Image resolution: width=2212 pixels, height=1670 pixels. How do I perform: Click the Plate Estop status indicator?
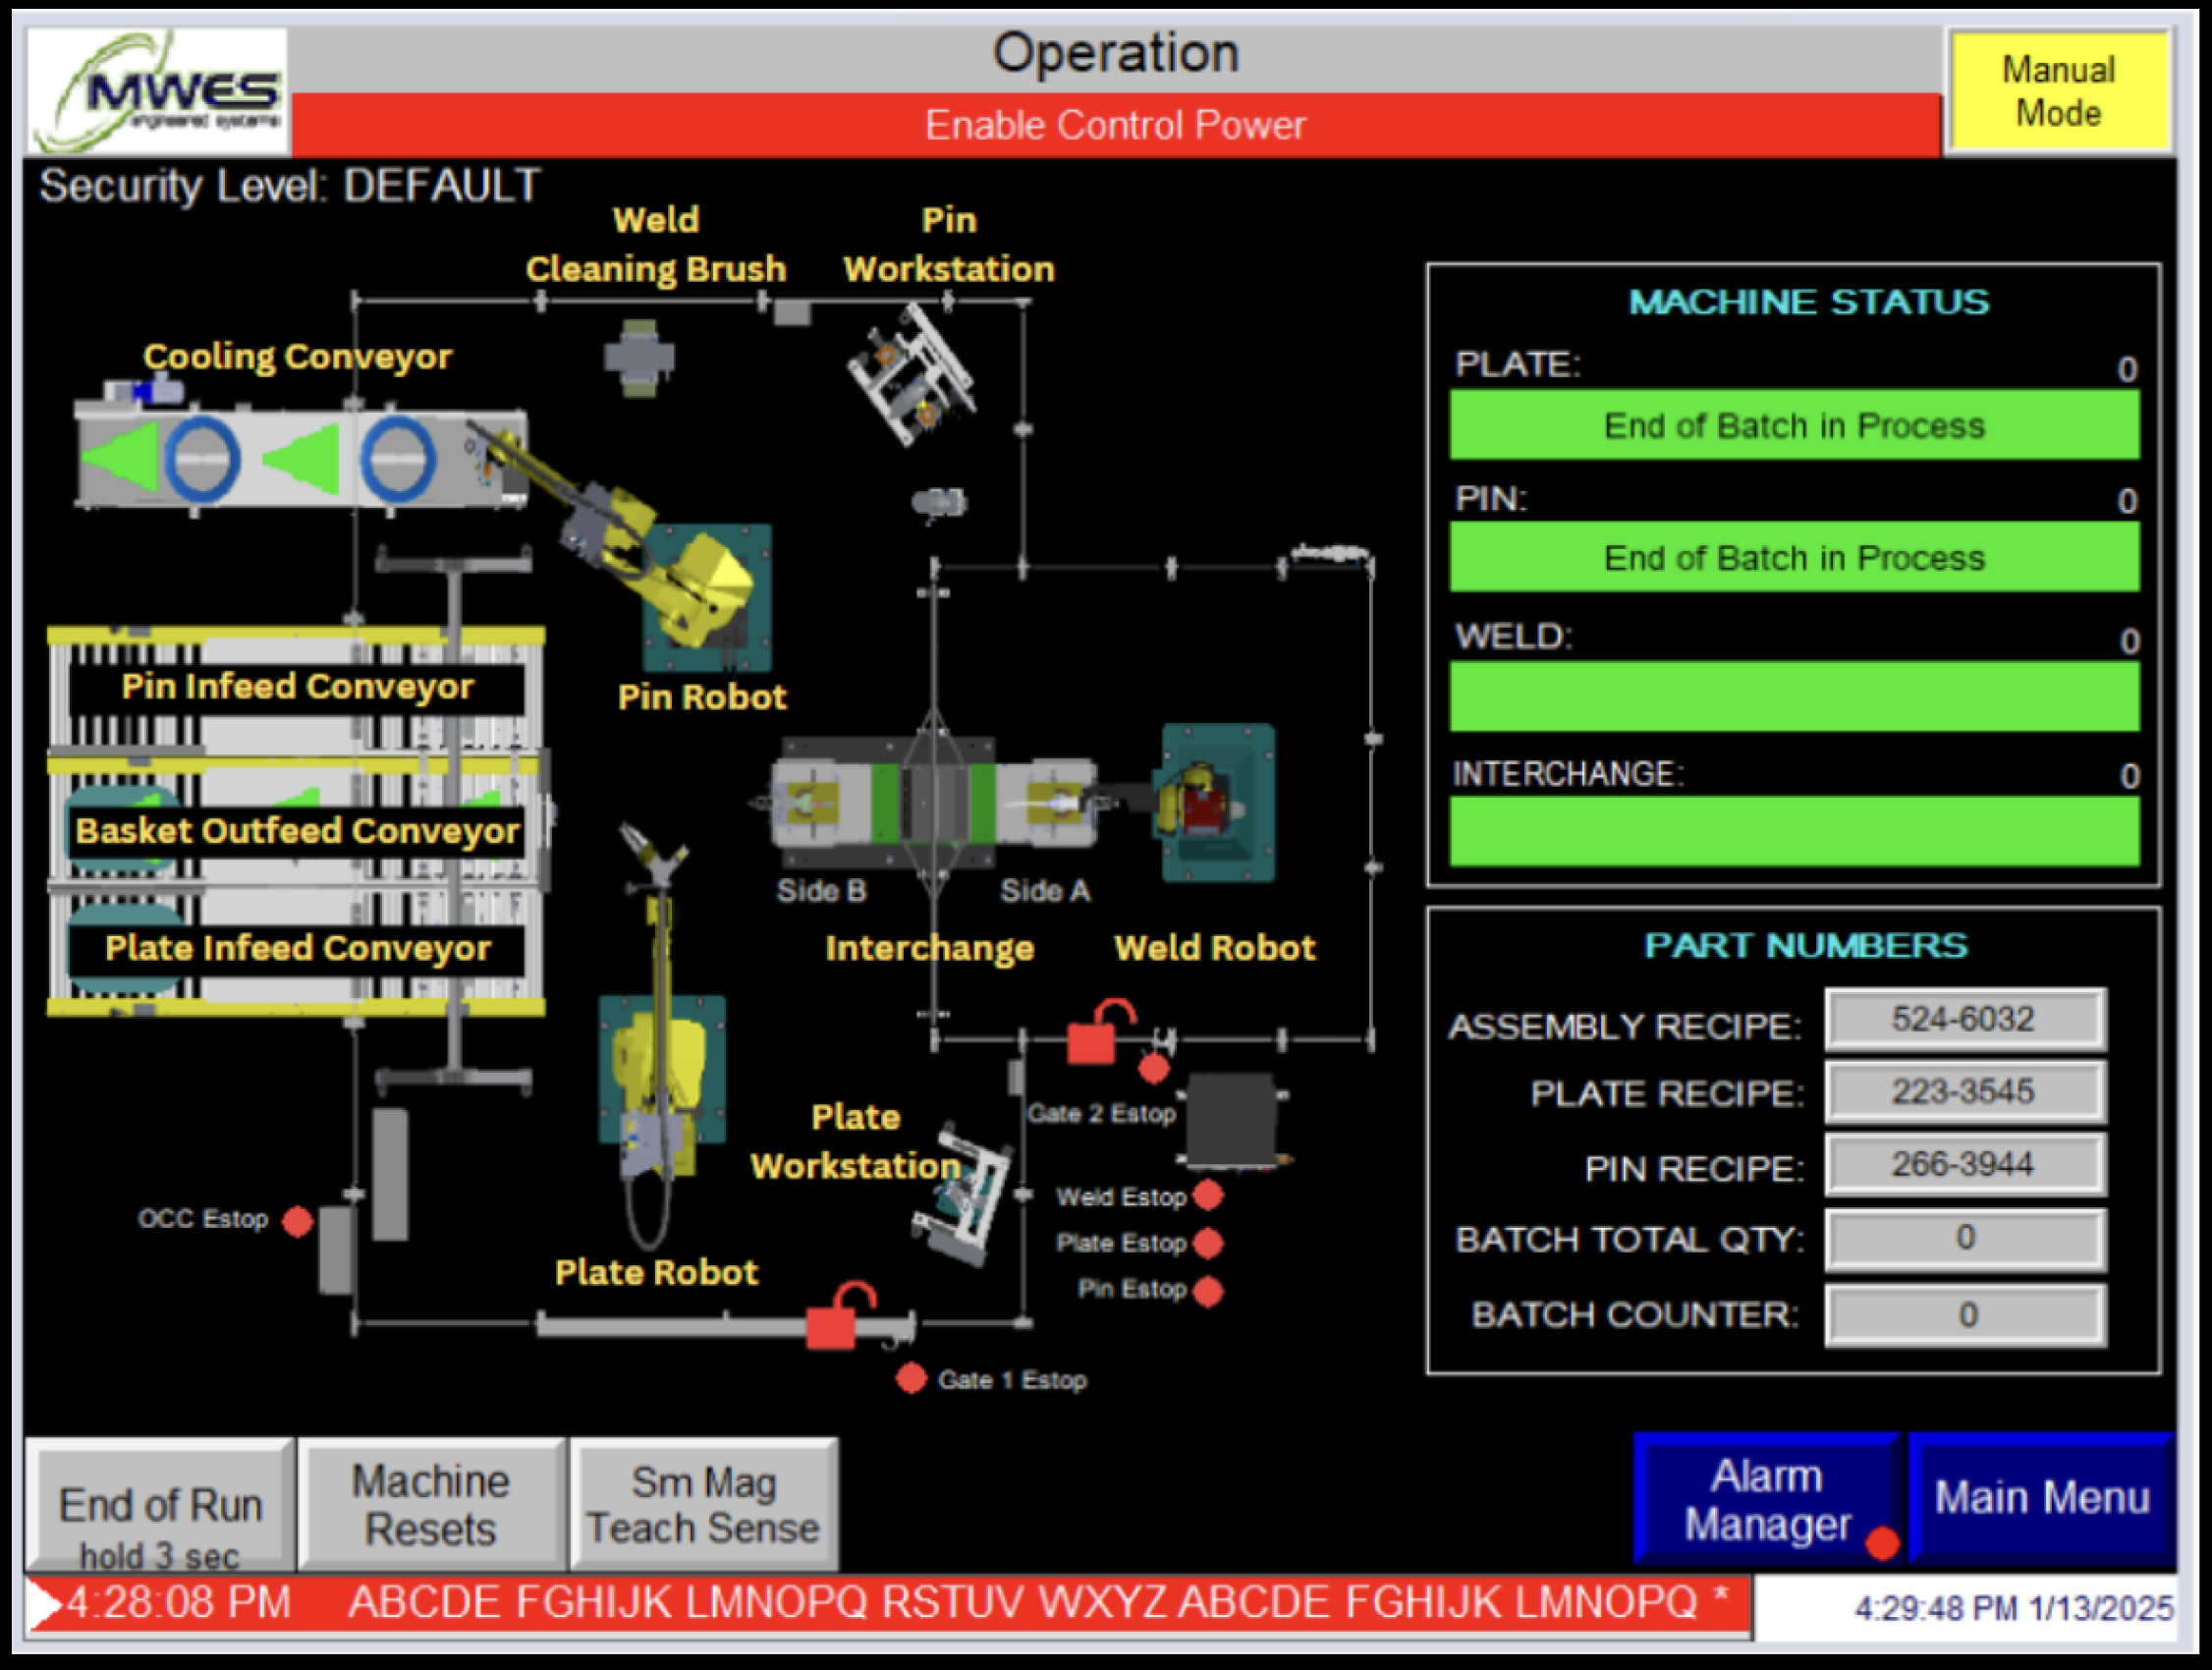click(1208, 1243)
